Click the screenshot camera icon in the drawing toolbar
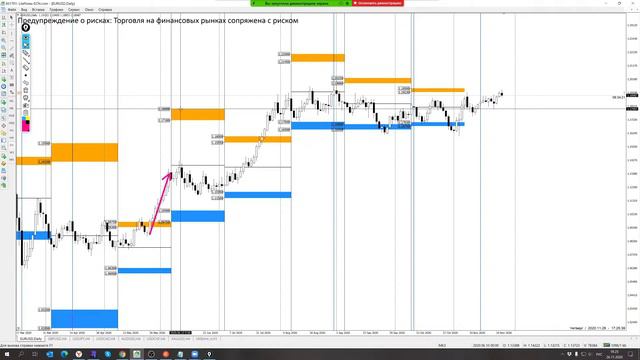 [26, 105]
